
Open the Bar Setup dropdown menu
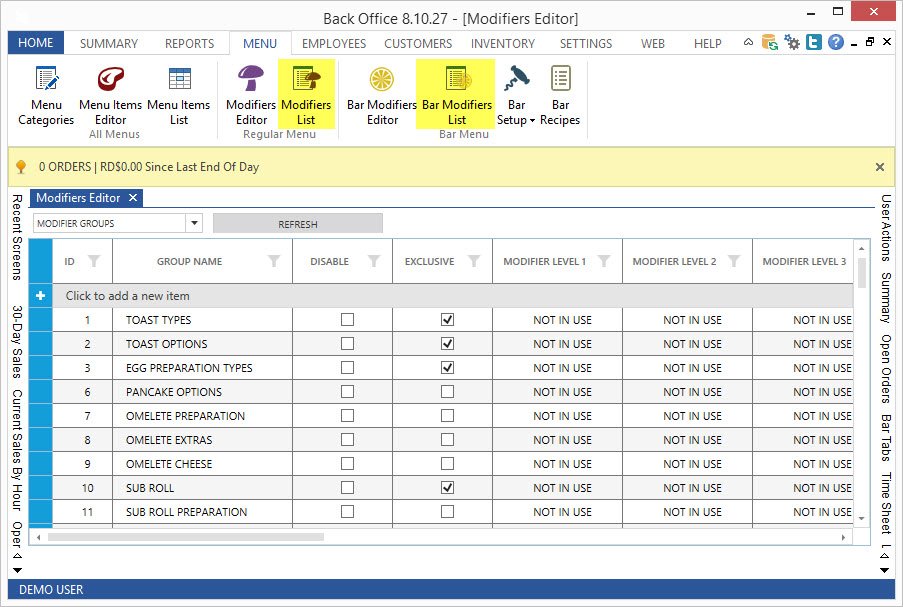pos(516,112)
